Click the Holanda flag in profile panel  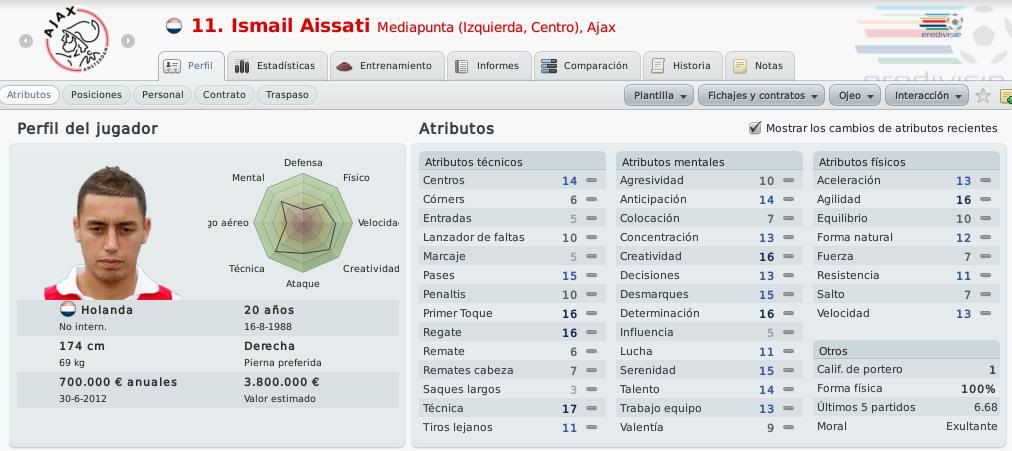[68, 309]
